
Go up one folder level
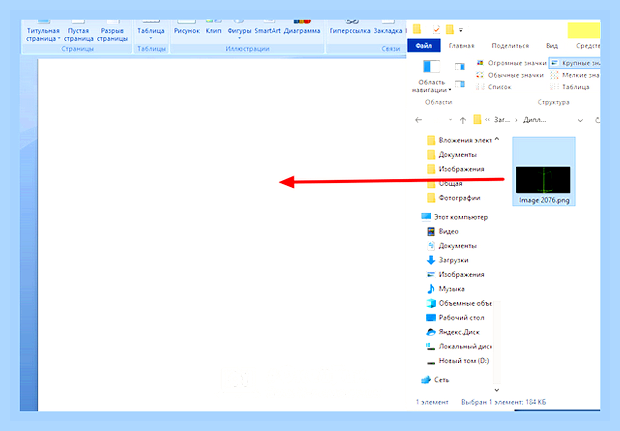[x=463, y=120]
